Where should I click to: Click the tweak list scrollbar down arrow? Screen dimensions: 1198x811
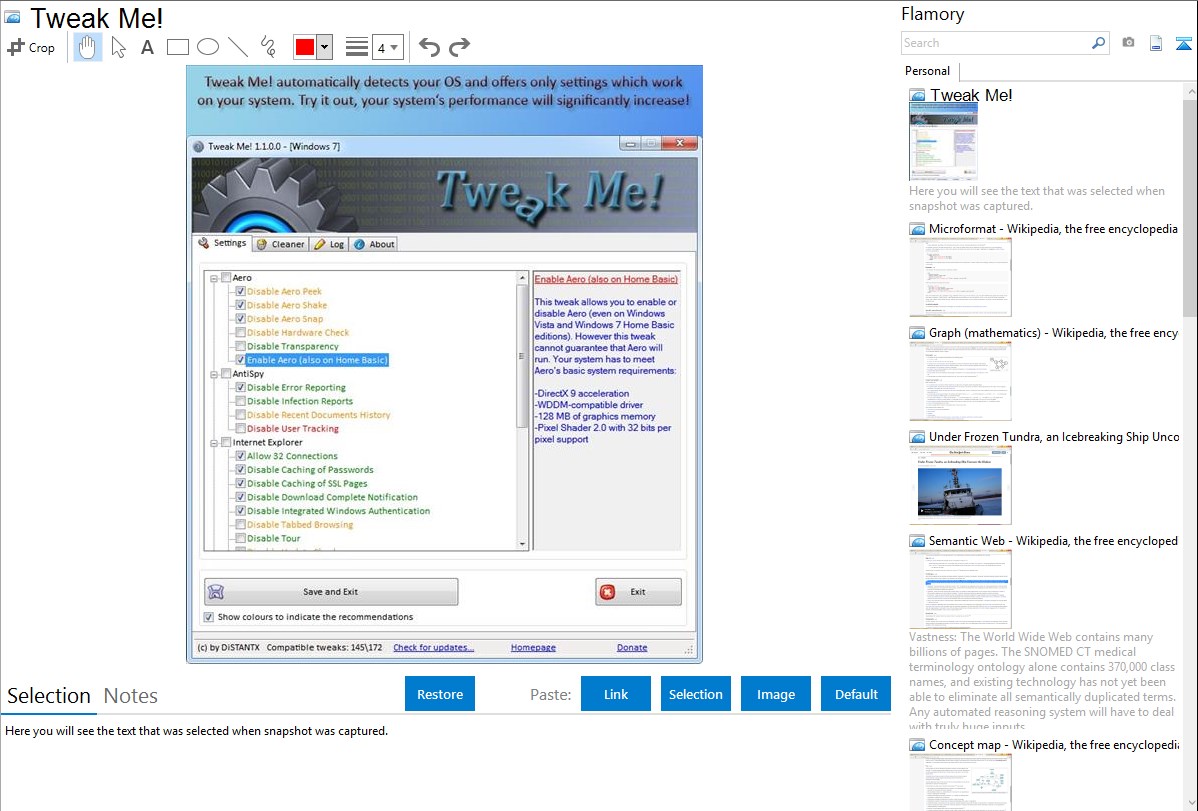[x=523, y=544]
